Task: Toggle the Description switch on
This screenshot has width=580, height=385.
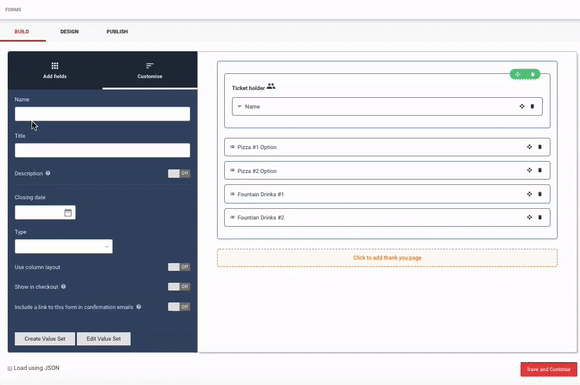Action: [x=179, y=173]
